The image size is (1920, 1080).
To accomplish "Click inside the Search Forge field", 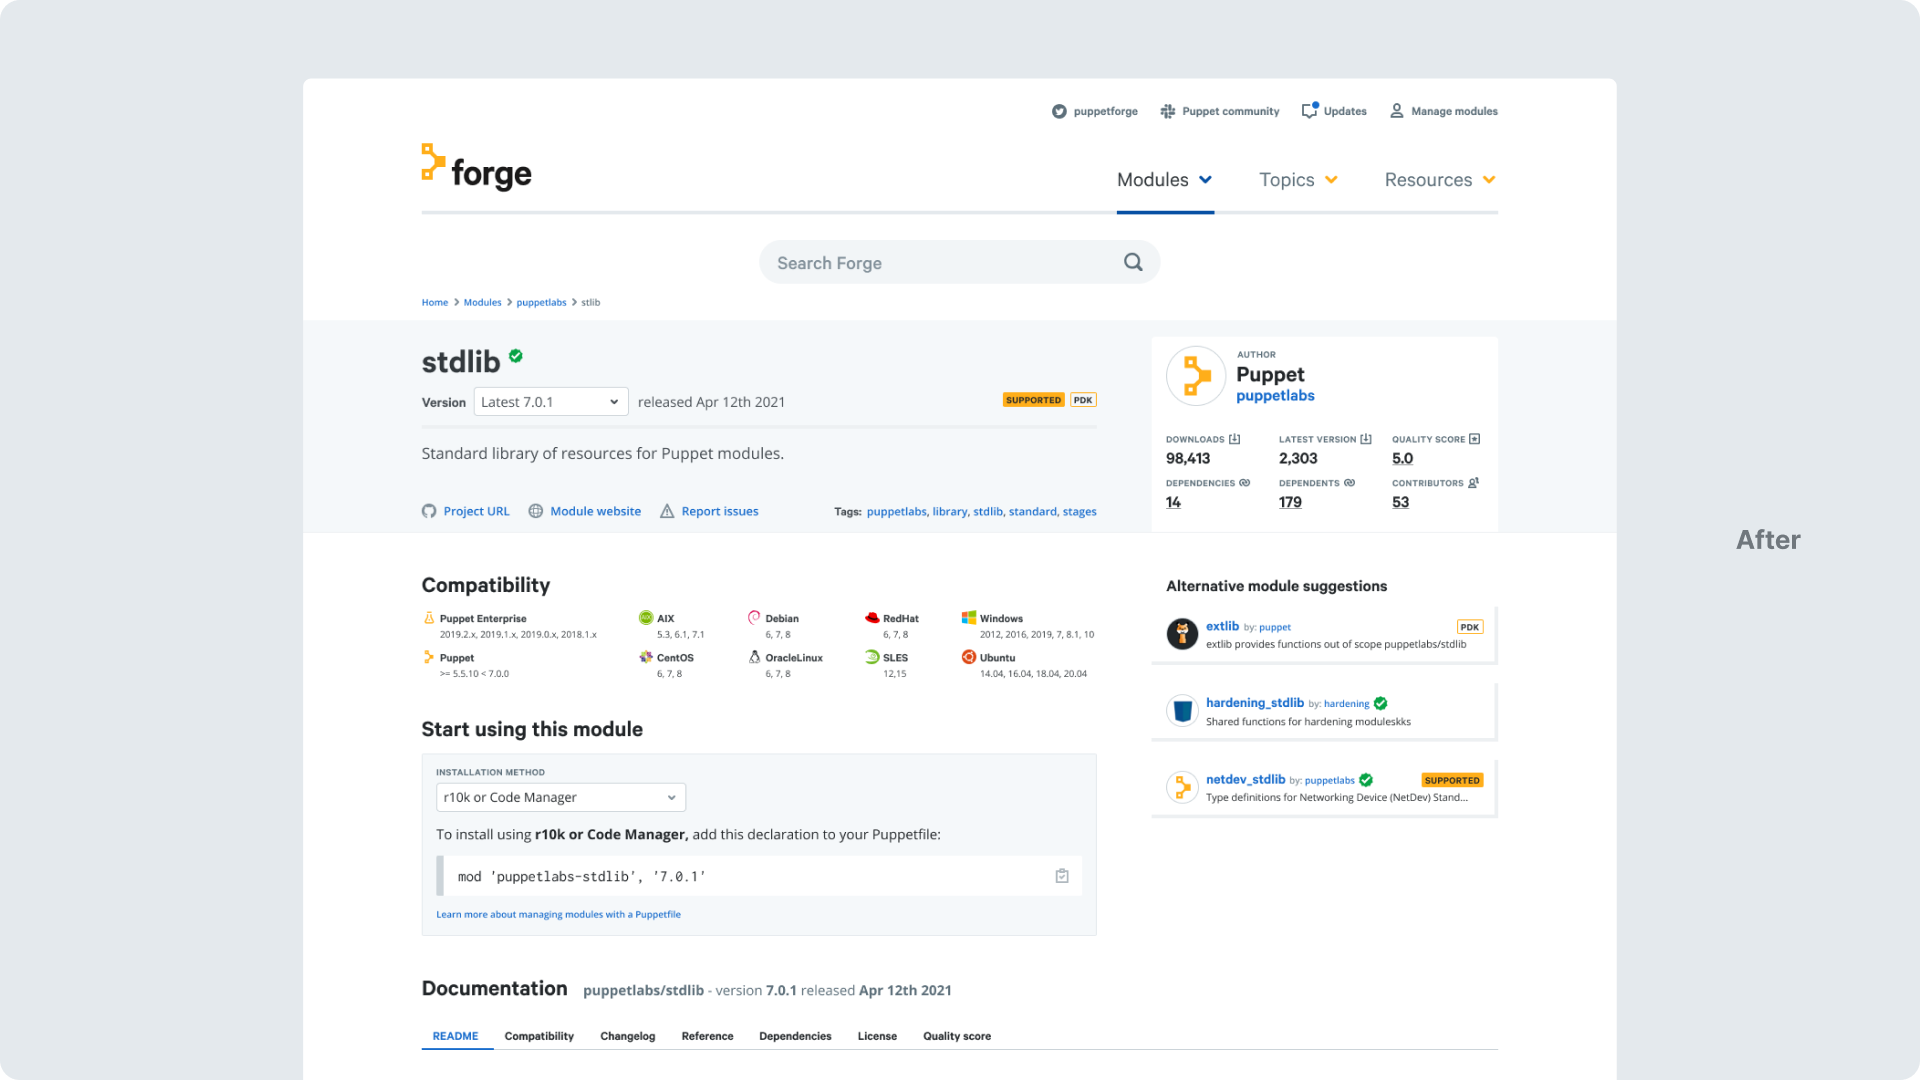I will click(940, 263).
